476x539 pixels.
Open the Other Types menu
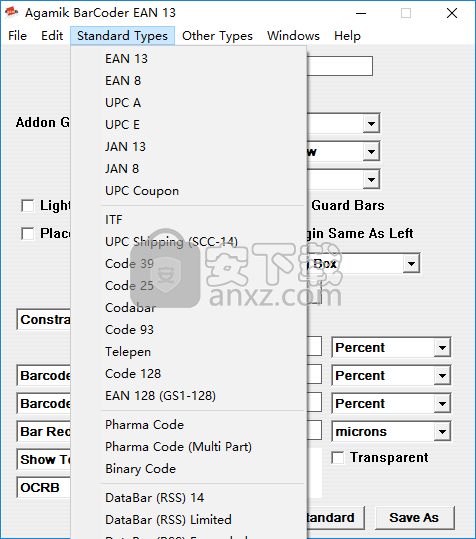pyautogui.click(x=217, y=36)
